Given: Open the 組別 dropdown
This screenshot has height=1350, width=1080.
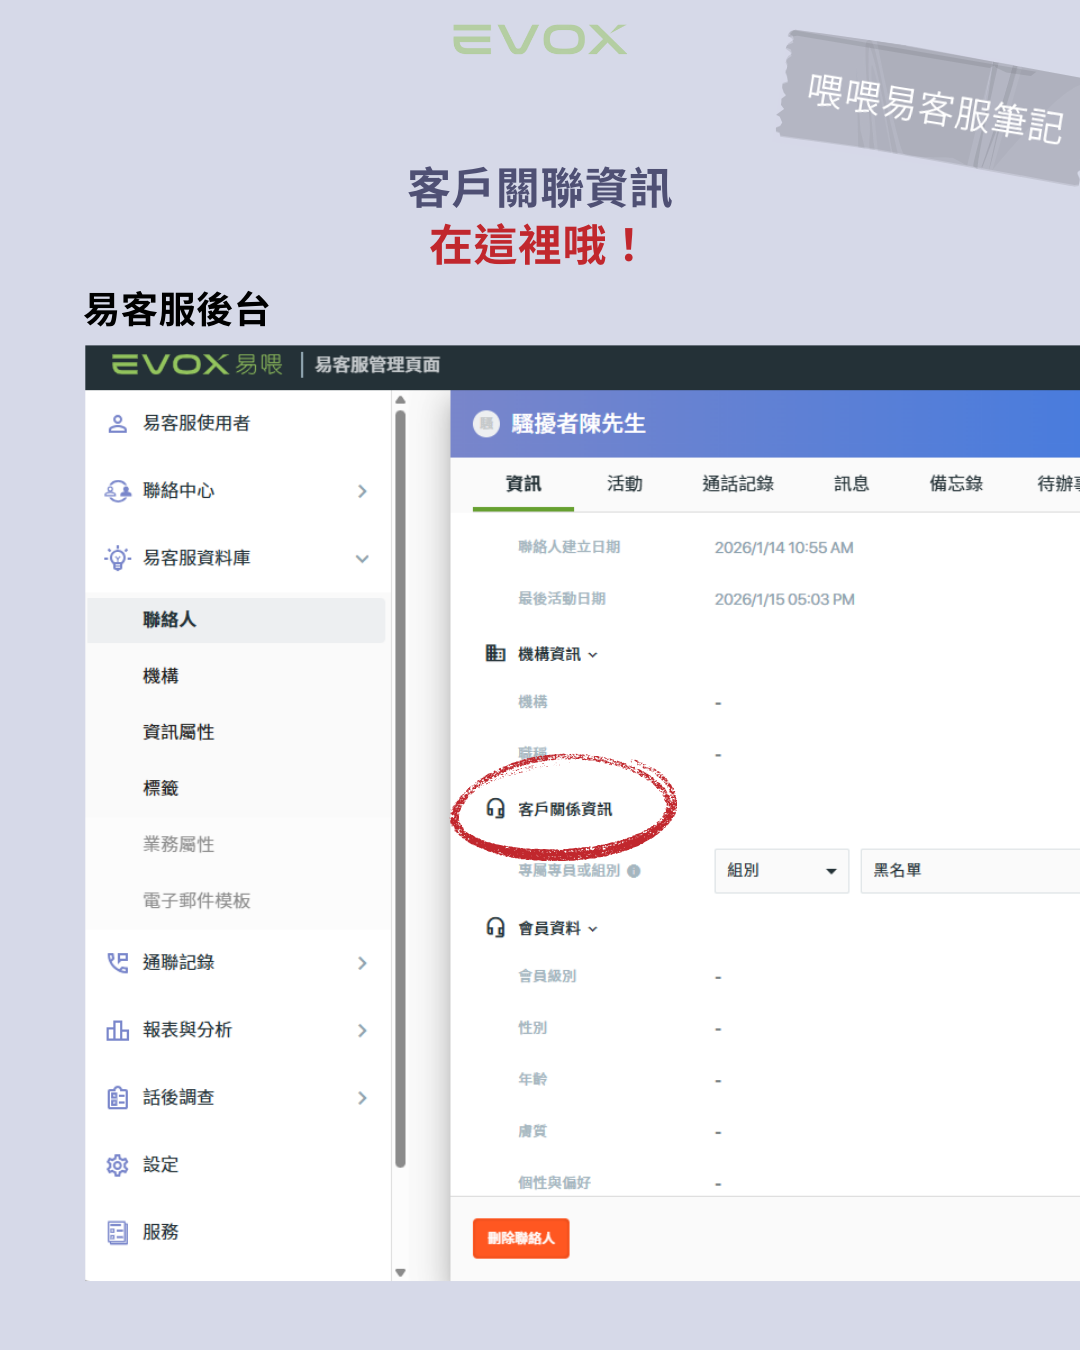Looking at the screenshot, I should (x=782, y=871).
